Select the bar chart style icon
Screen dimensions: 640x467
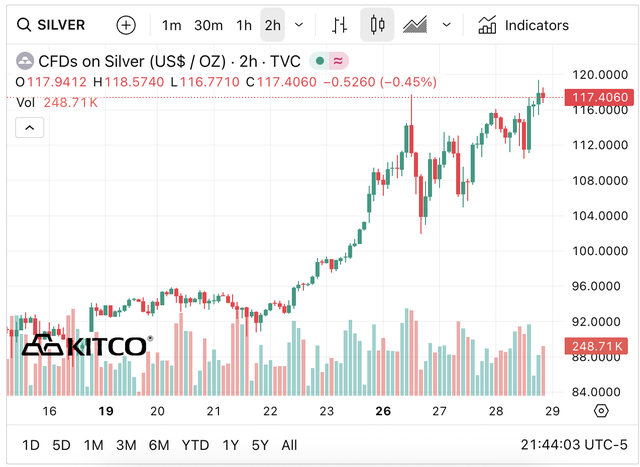[340, 25]
